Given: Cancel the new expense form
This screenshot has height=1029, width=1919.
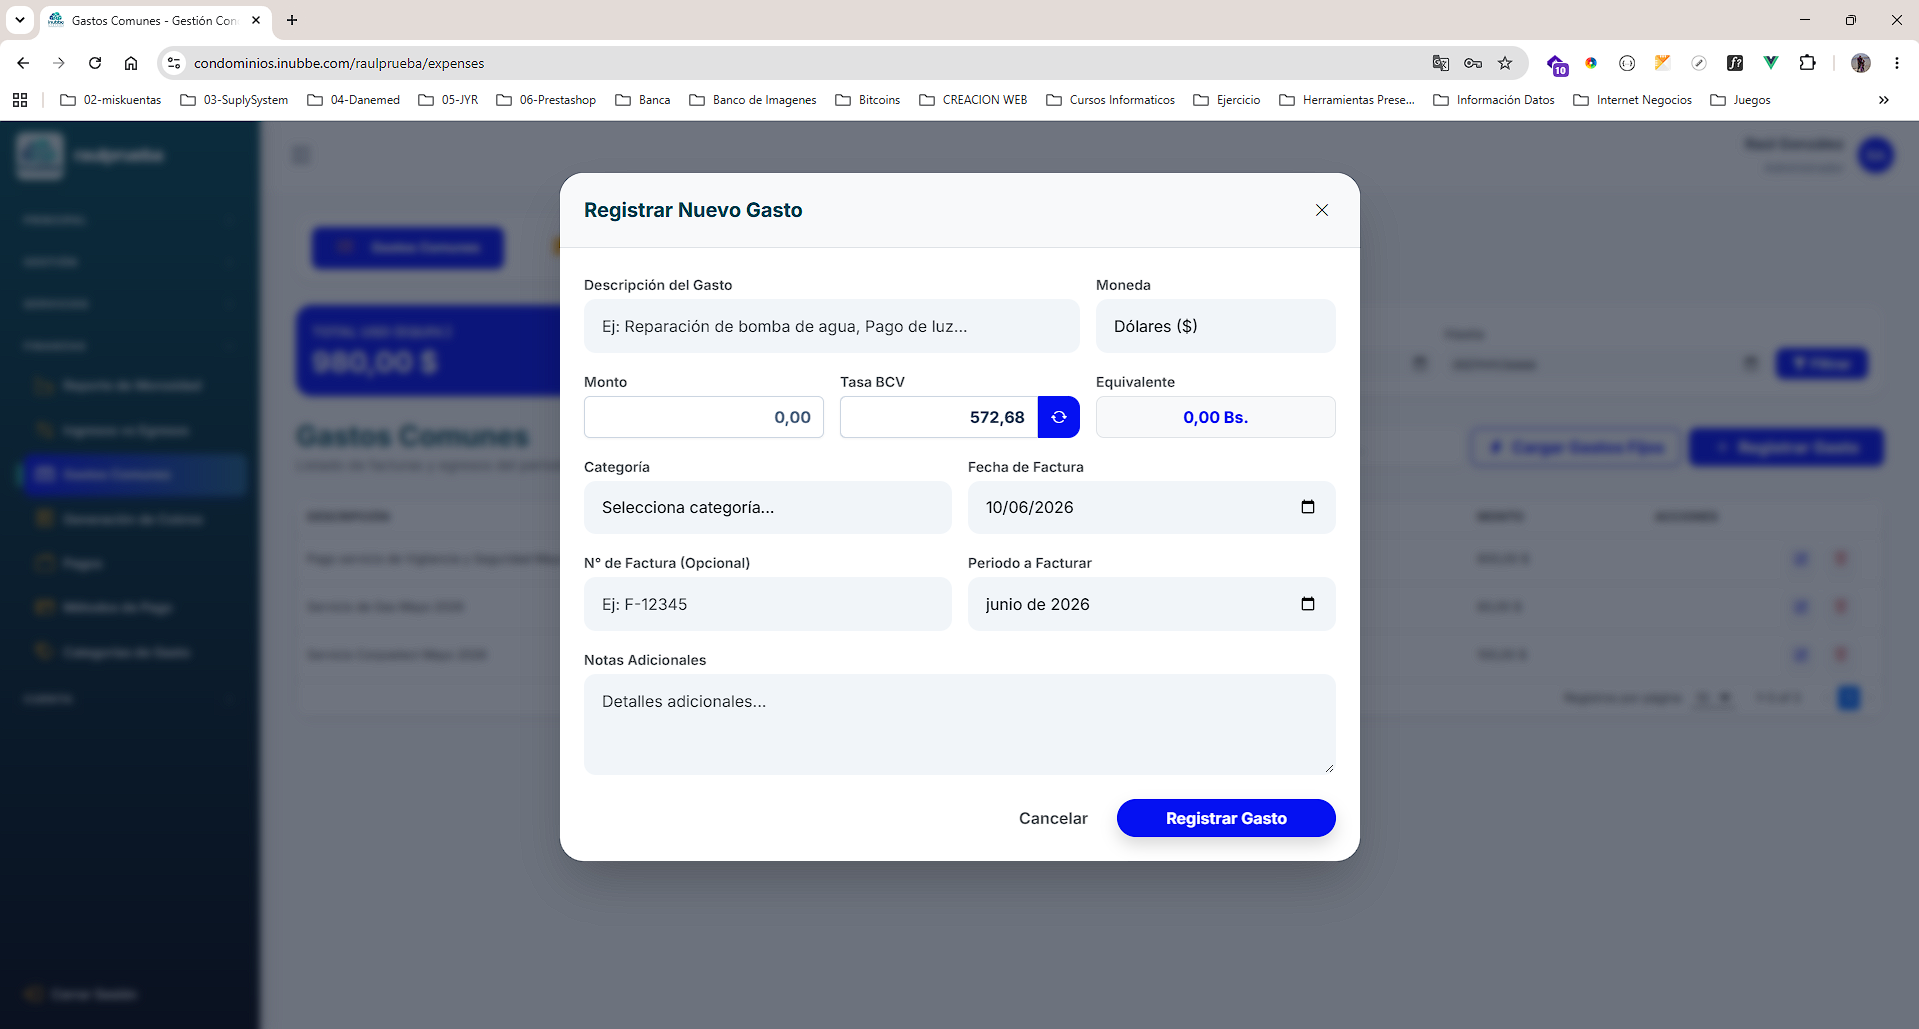Looking at the screenshot, I should point(1053,818).
